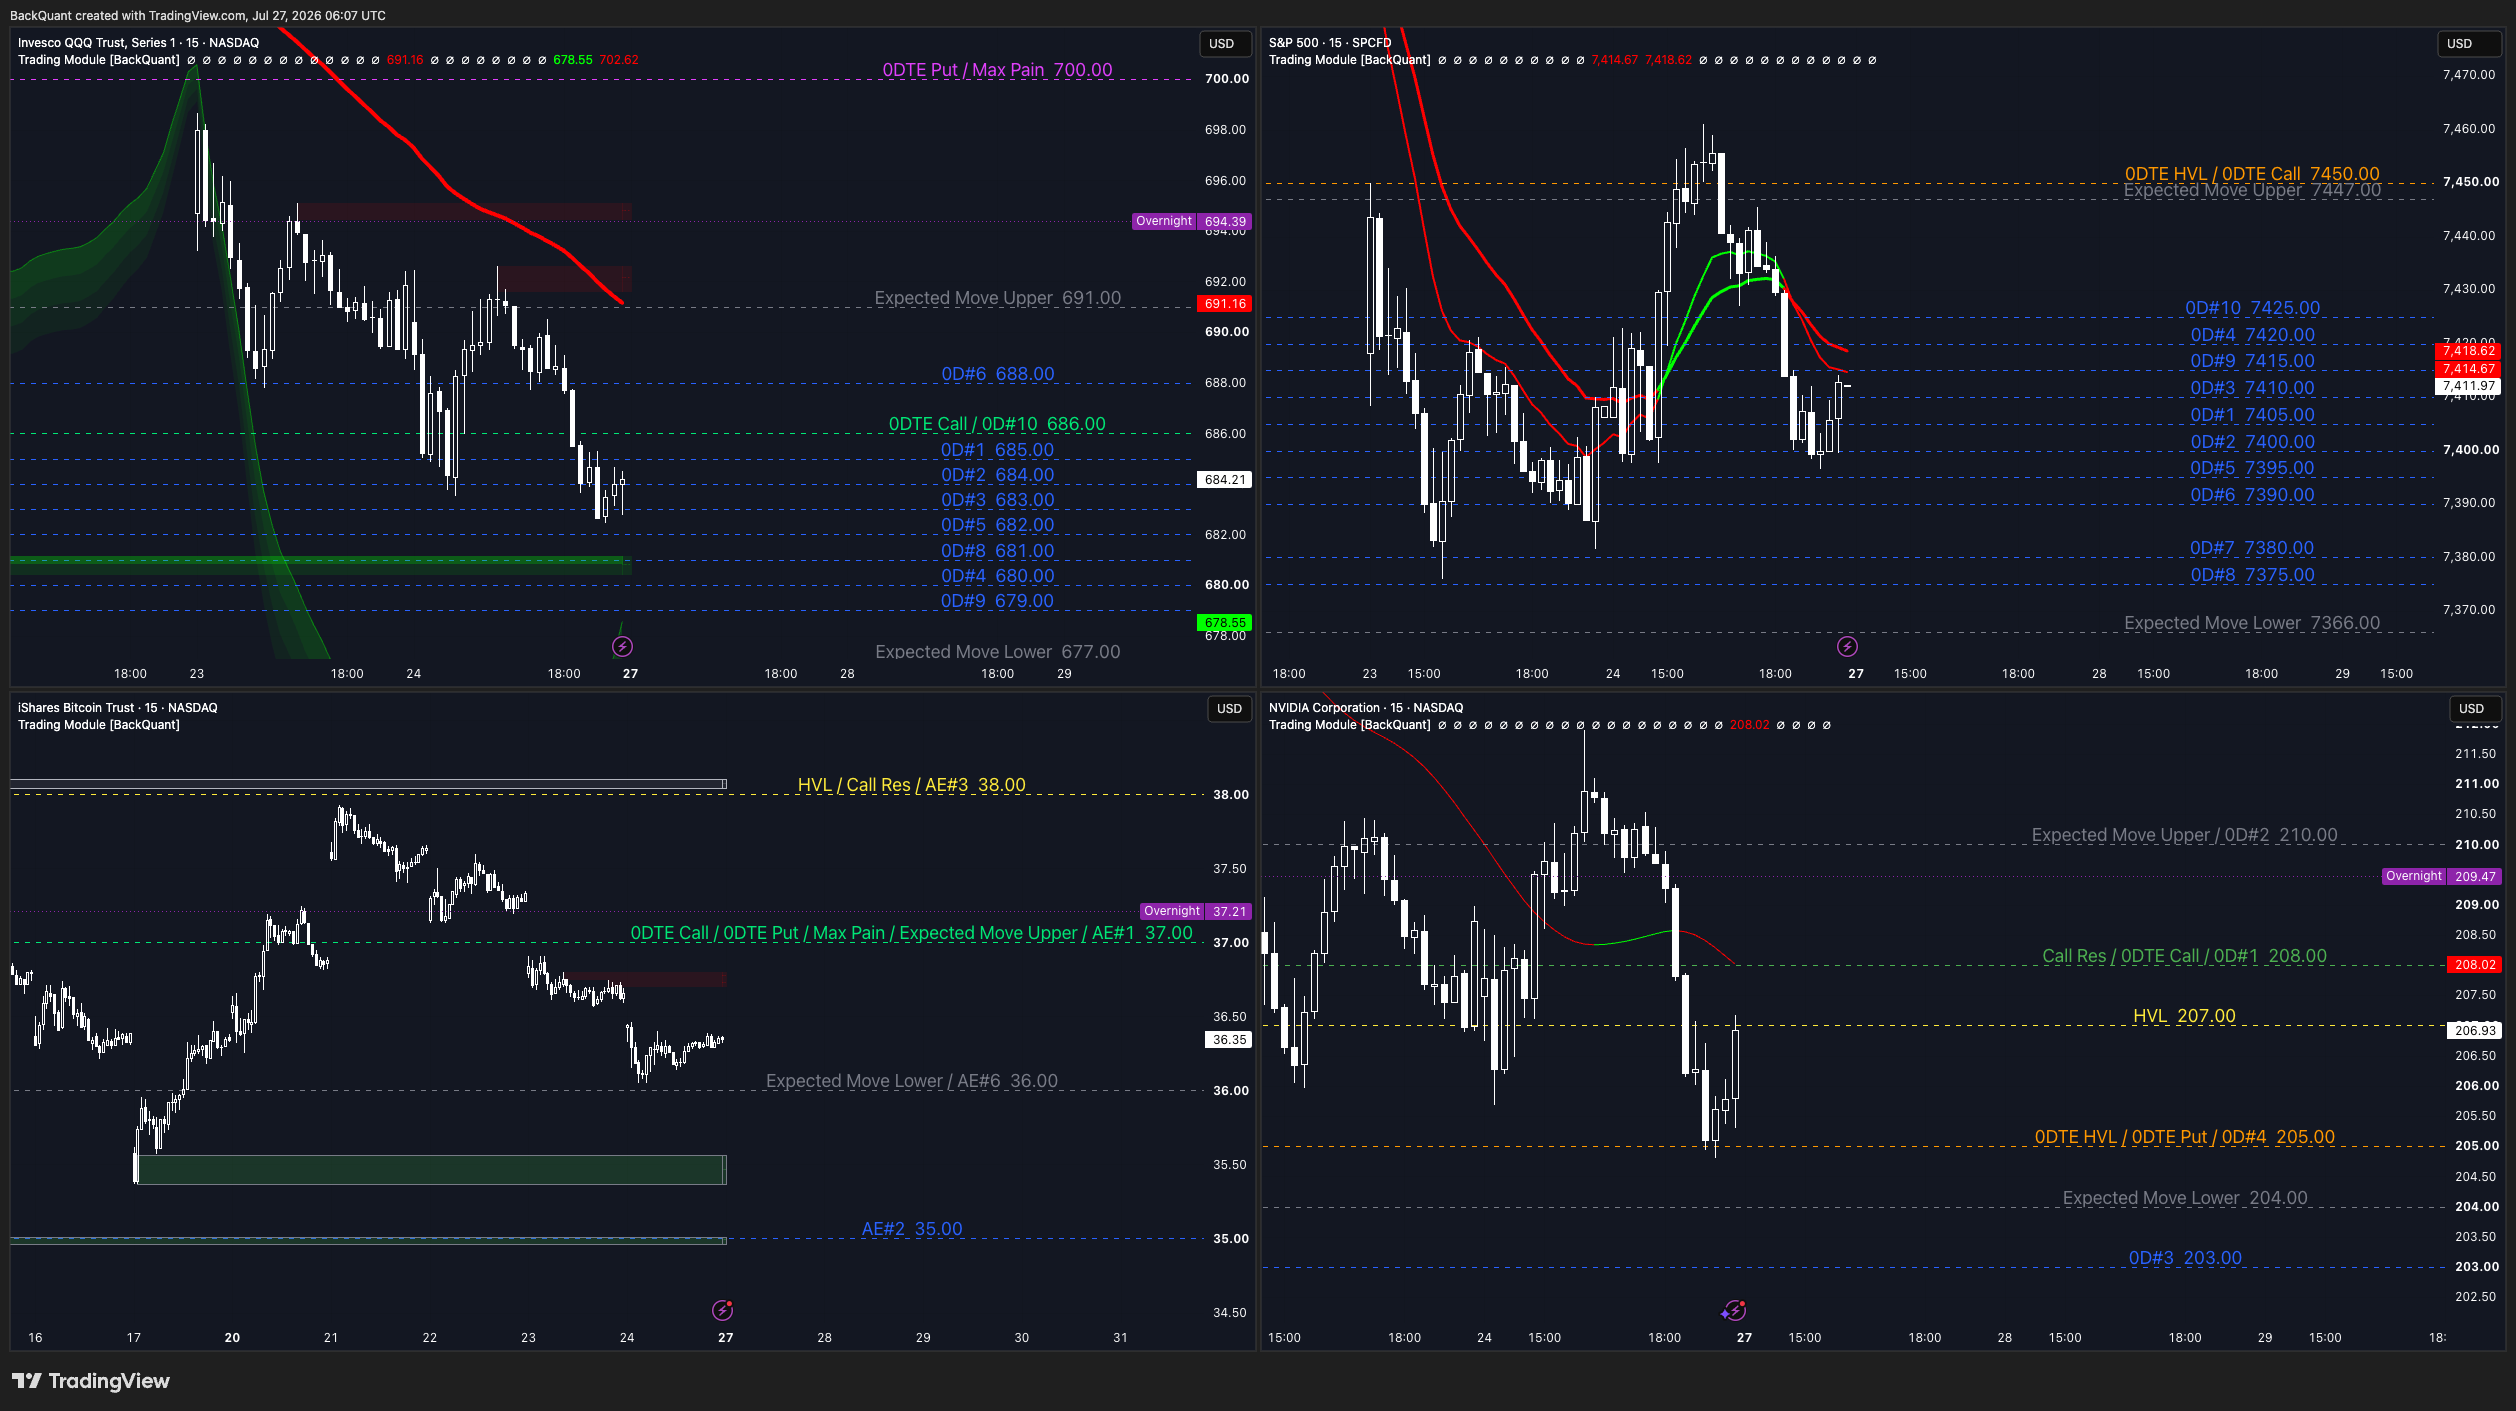Click the red 208.02 price tag on NVIDIA axis
Screen dimensions: 2516x1411
point(2475,965)
